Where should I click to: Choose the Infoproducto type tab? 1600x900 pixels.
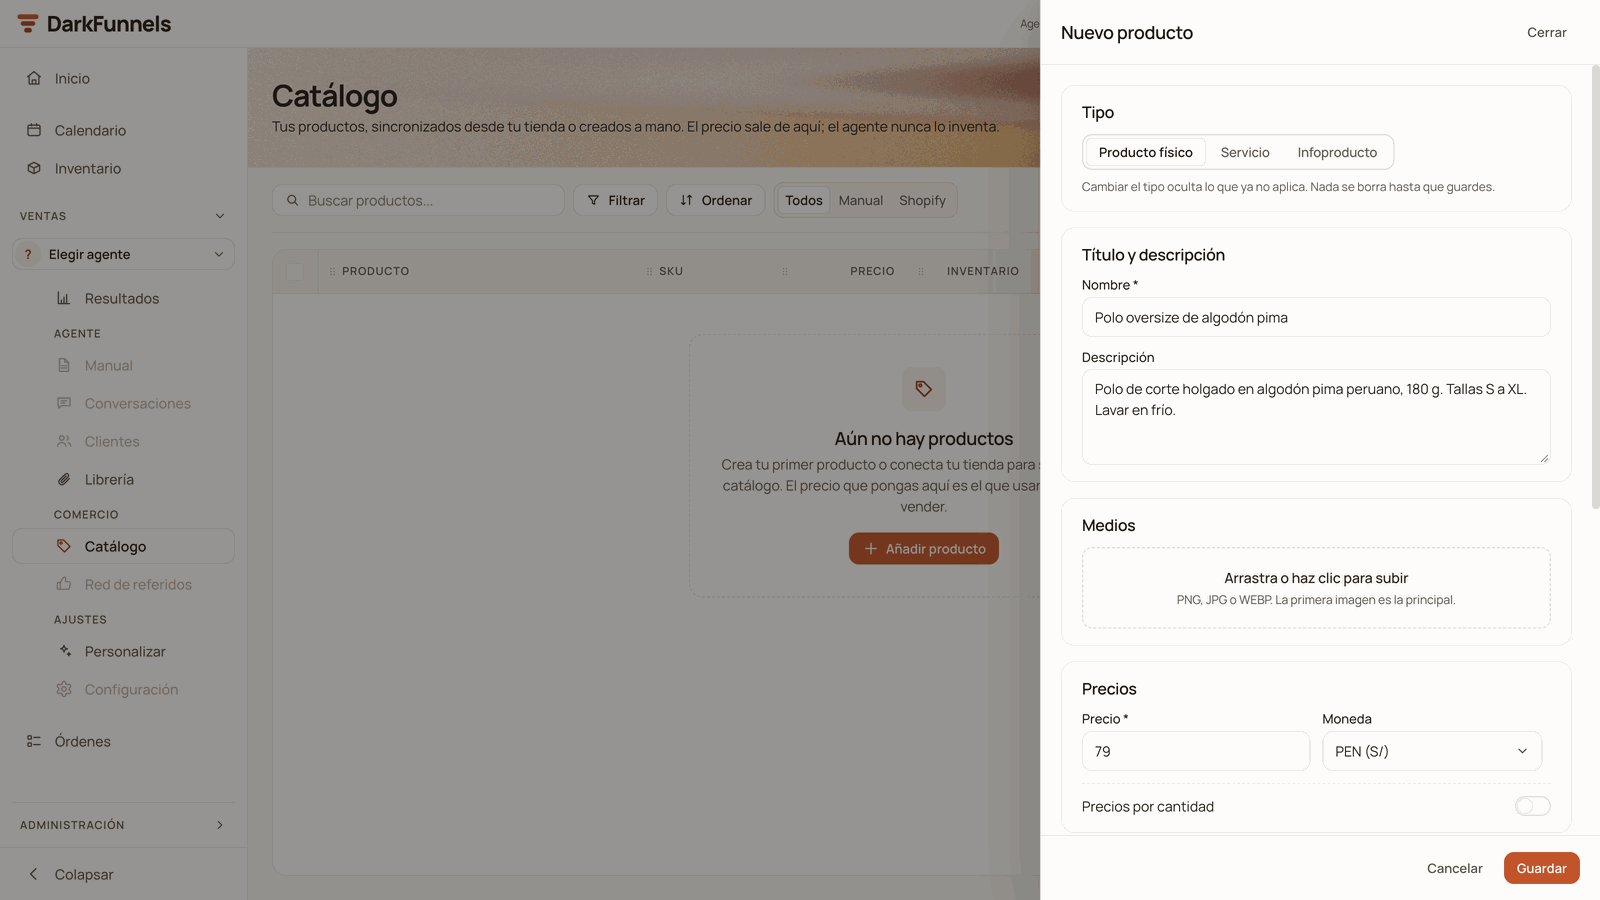[1337, 152]
